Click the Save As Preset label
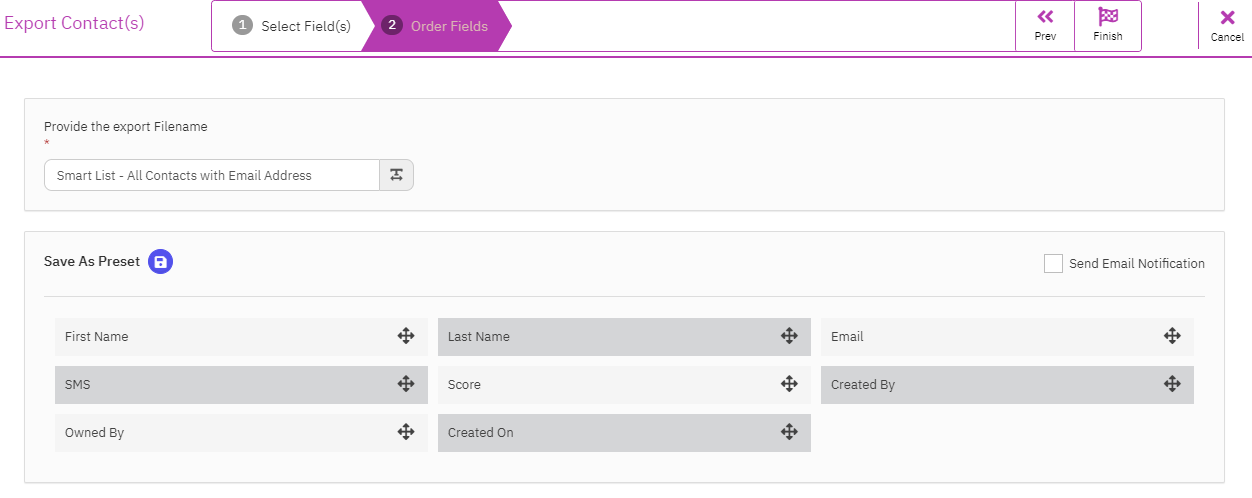The width and height of the screenshot is (1252, 498). [92, 261]
